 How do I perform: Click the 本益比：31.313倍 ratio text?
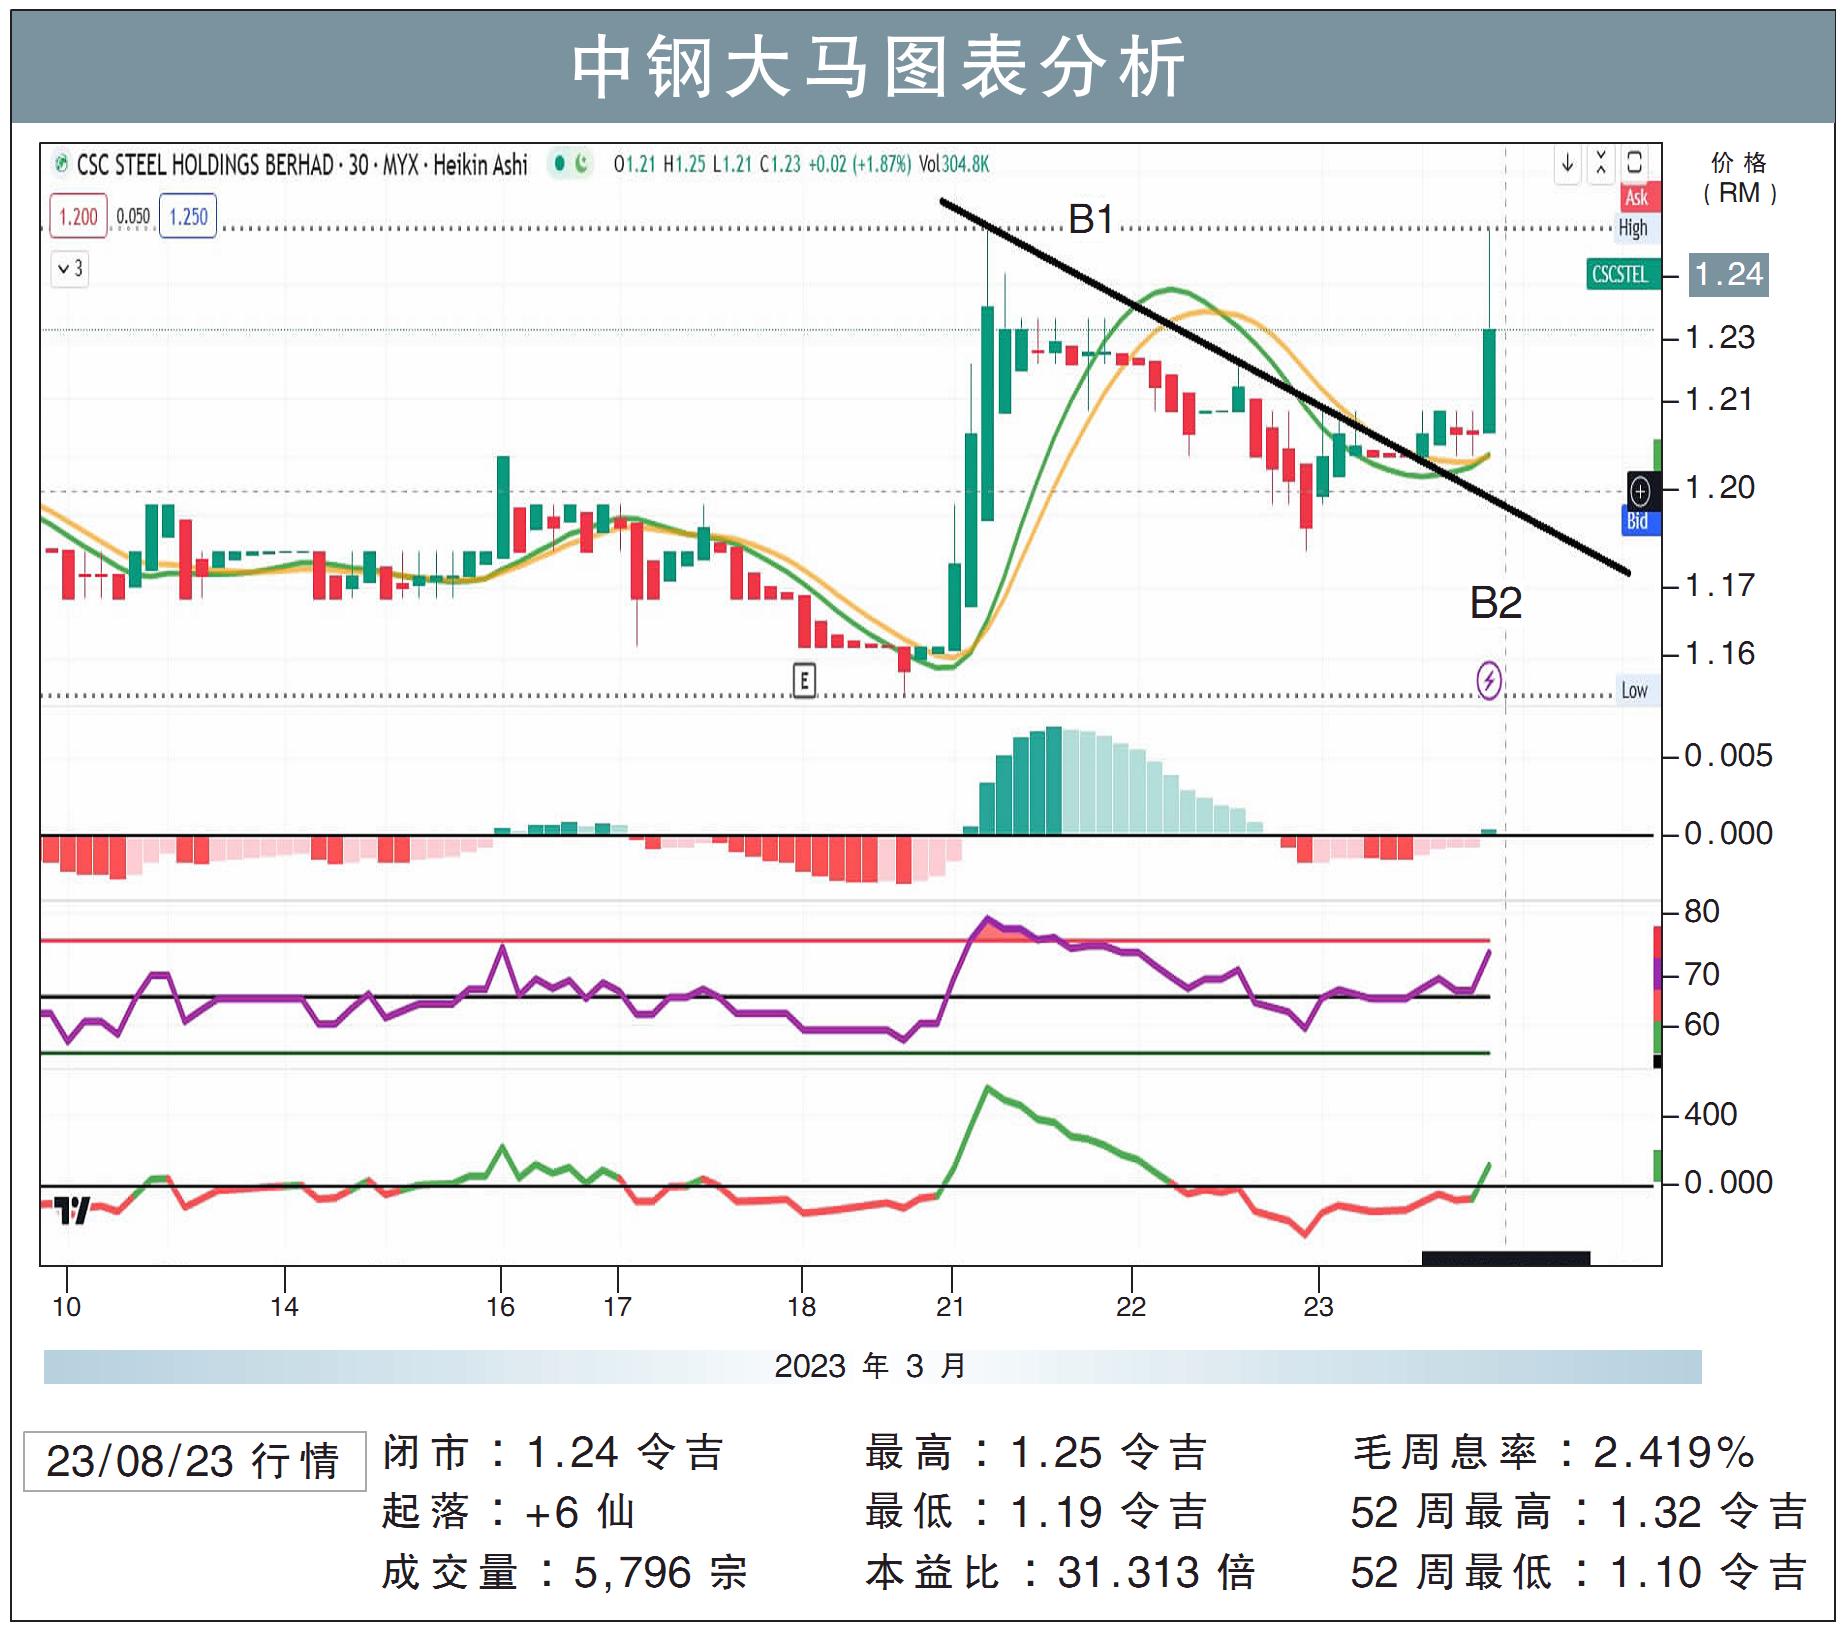tap(1061, 1573)
